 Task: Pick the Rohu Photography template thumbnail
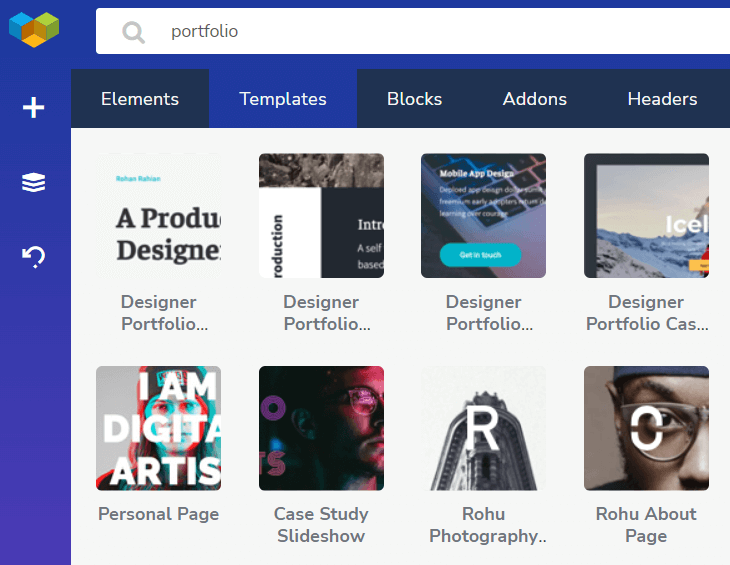[483, 428]
